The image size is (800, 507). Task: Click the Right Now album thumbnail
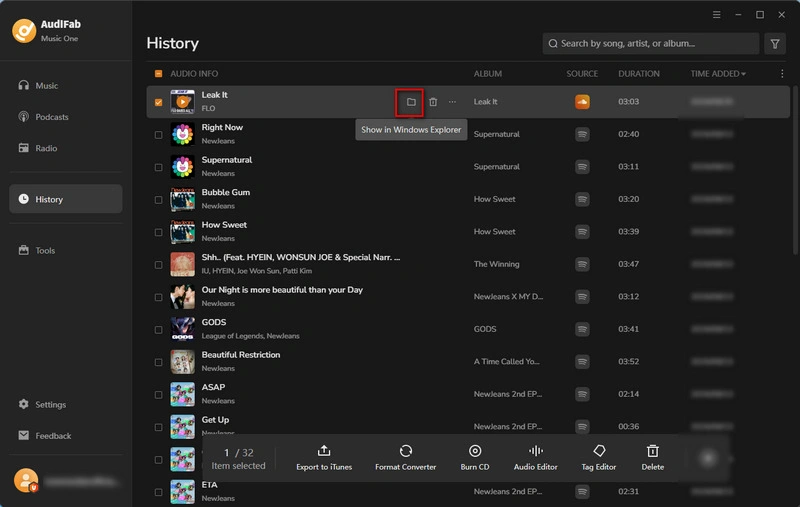point(182,135)
